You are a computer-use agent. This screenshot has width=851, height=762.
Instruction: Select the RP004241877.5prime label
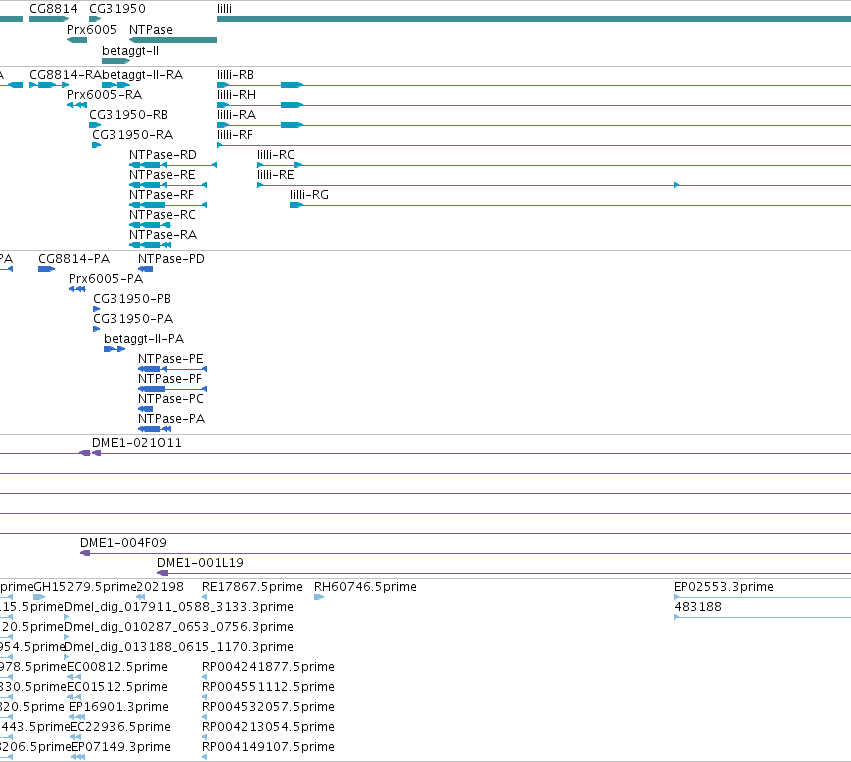tap(268, 666)
